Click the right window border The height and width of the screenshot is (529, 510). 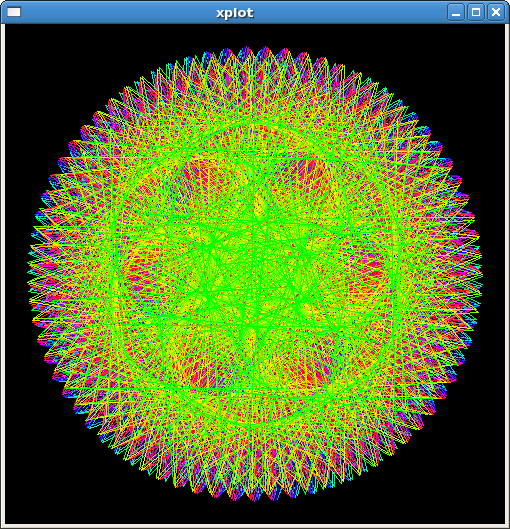(x=507, y=274)
